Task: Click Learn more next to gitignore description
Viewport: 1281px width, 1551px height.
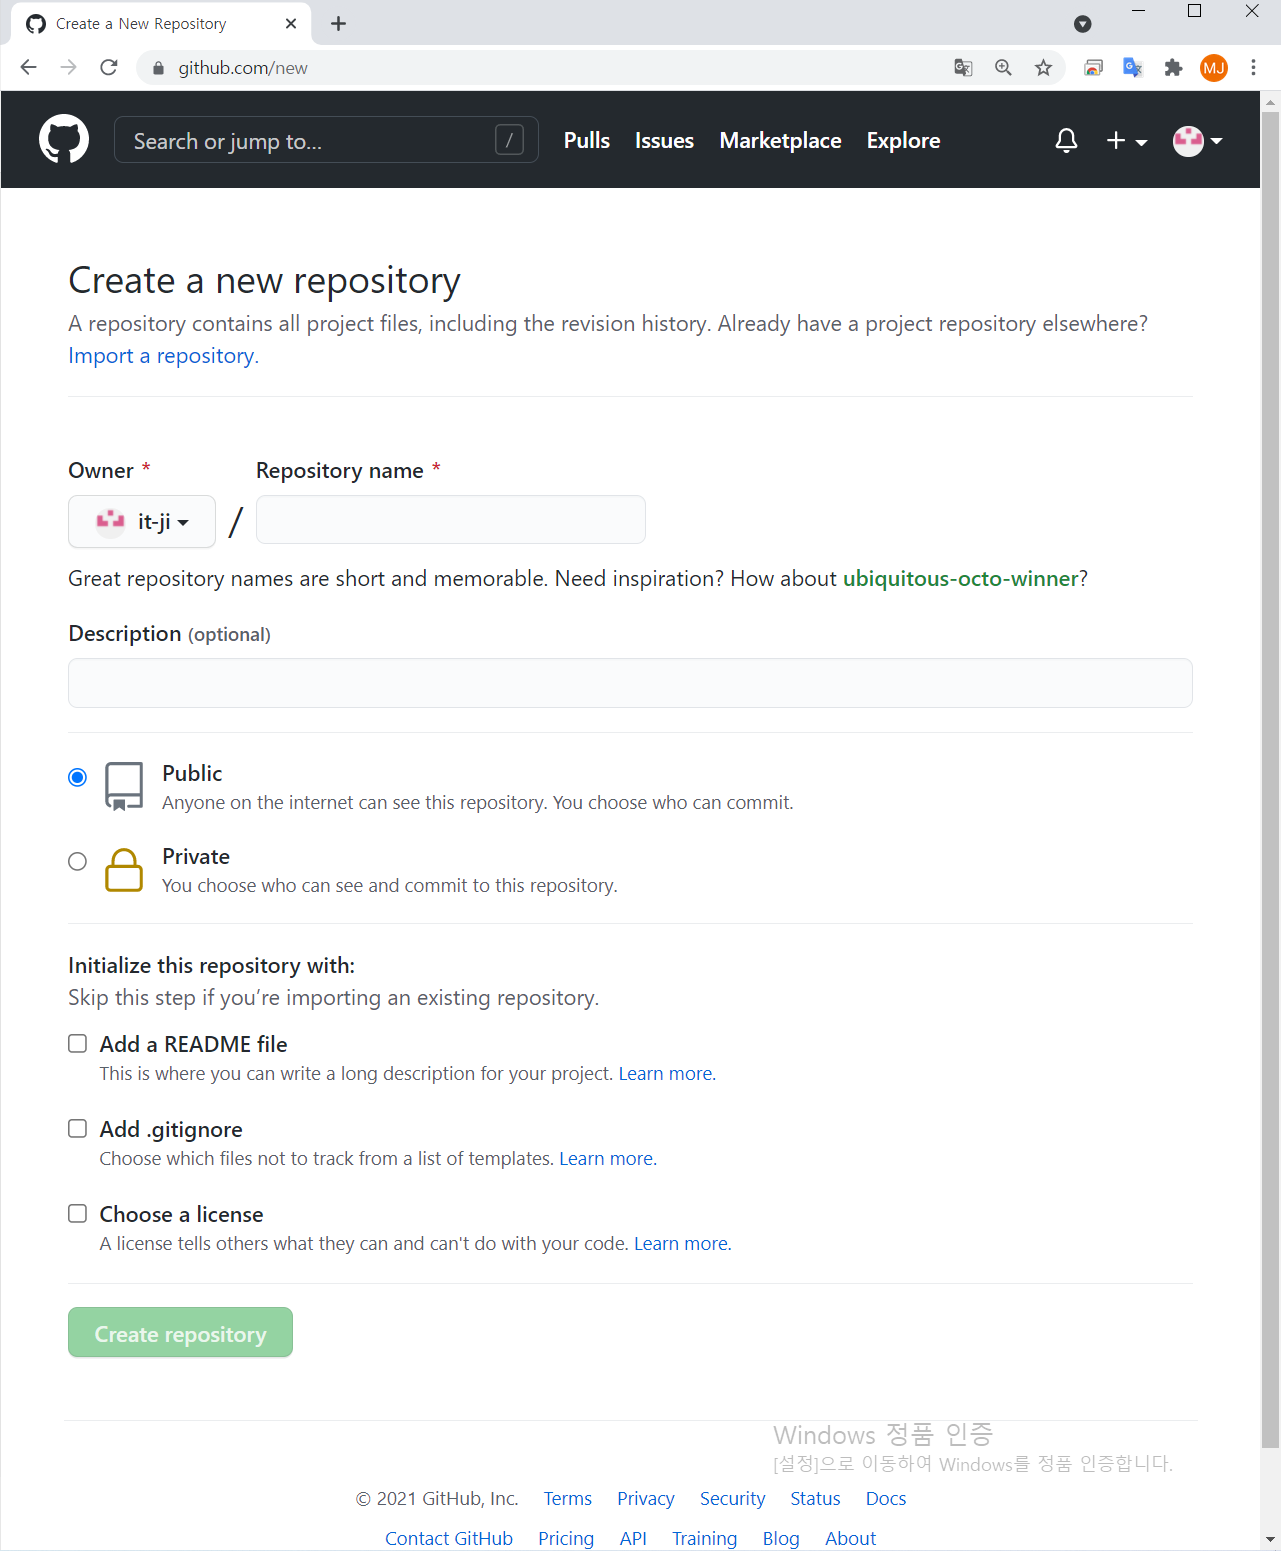Action: (x=608, y=1159)
